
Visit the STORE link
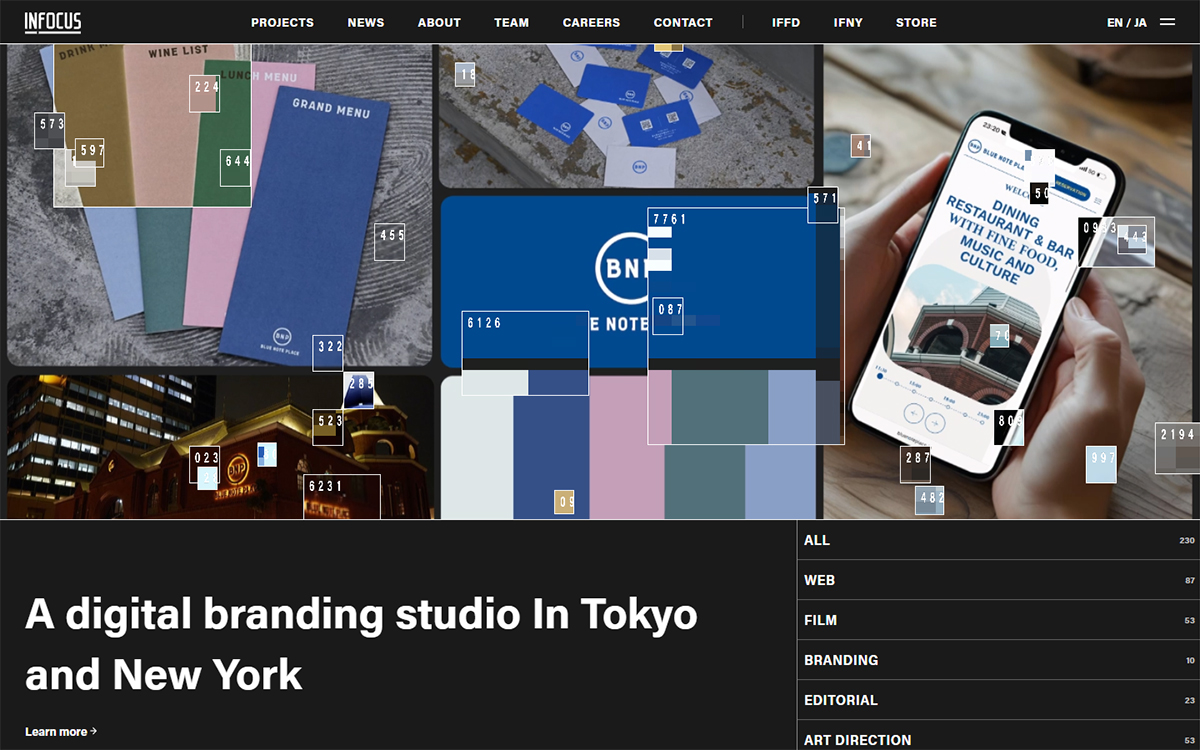click(916, 22)
